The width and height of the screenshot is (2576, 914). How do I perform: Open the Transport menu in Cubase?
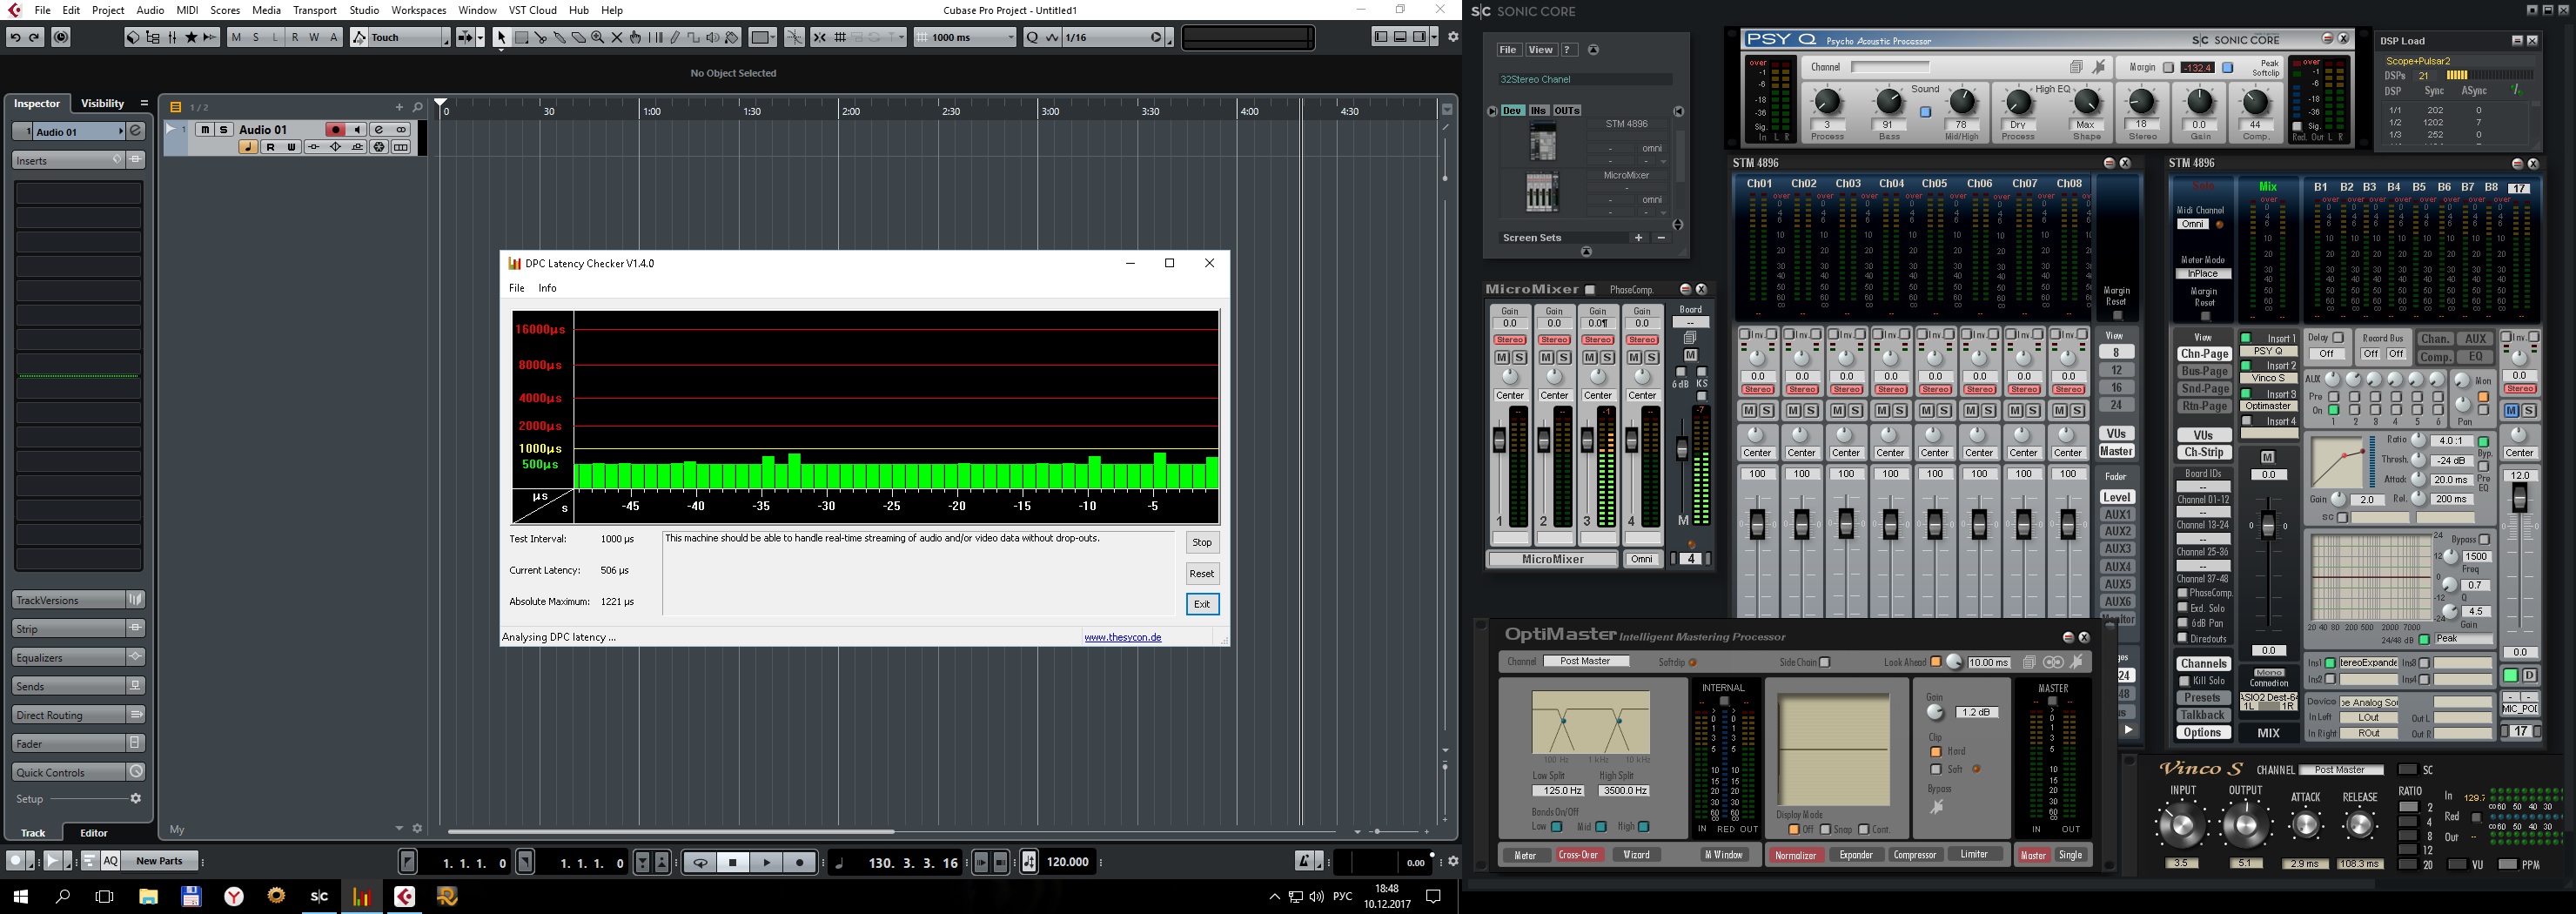315,10
